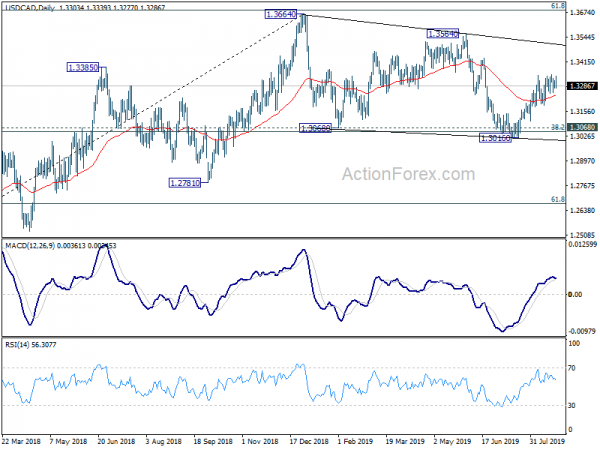Select the 1.30160 low price label
600x450 pixels.
click(x=495, y=138)
